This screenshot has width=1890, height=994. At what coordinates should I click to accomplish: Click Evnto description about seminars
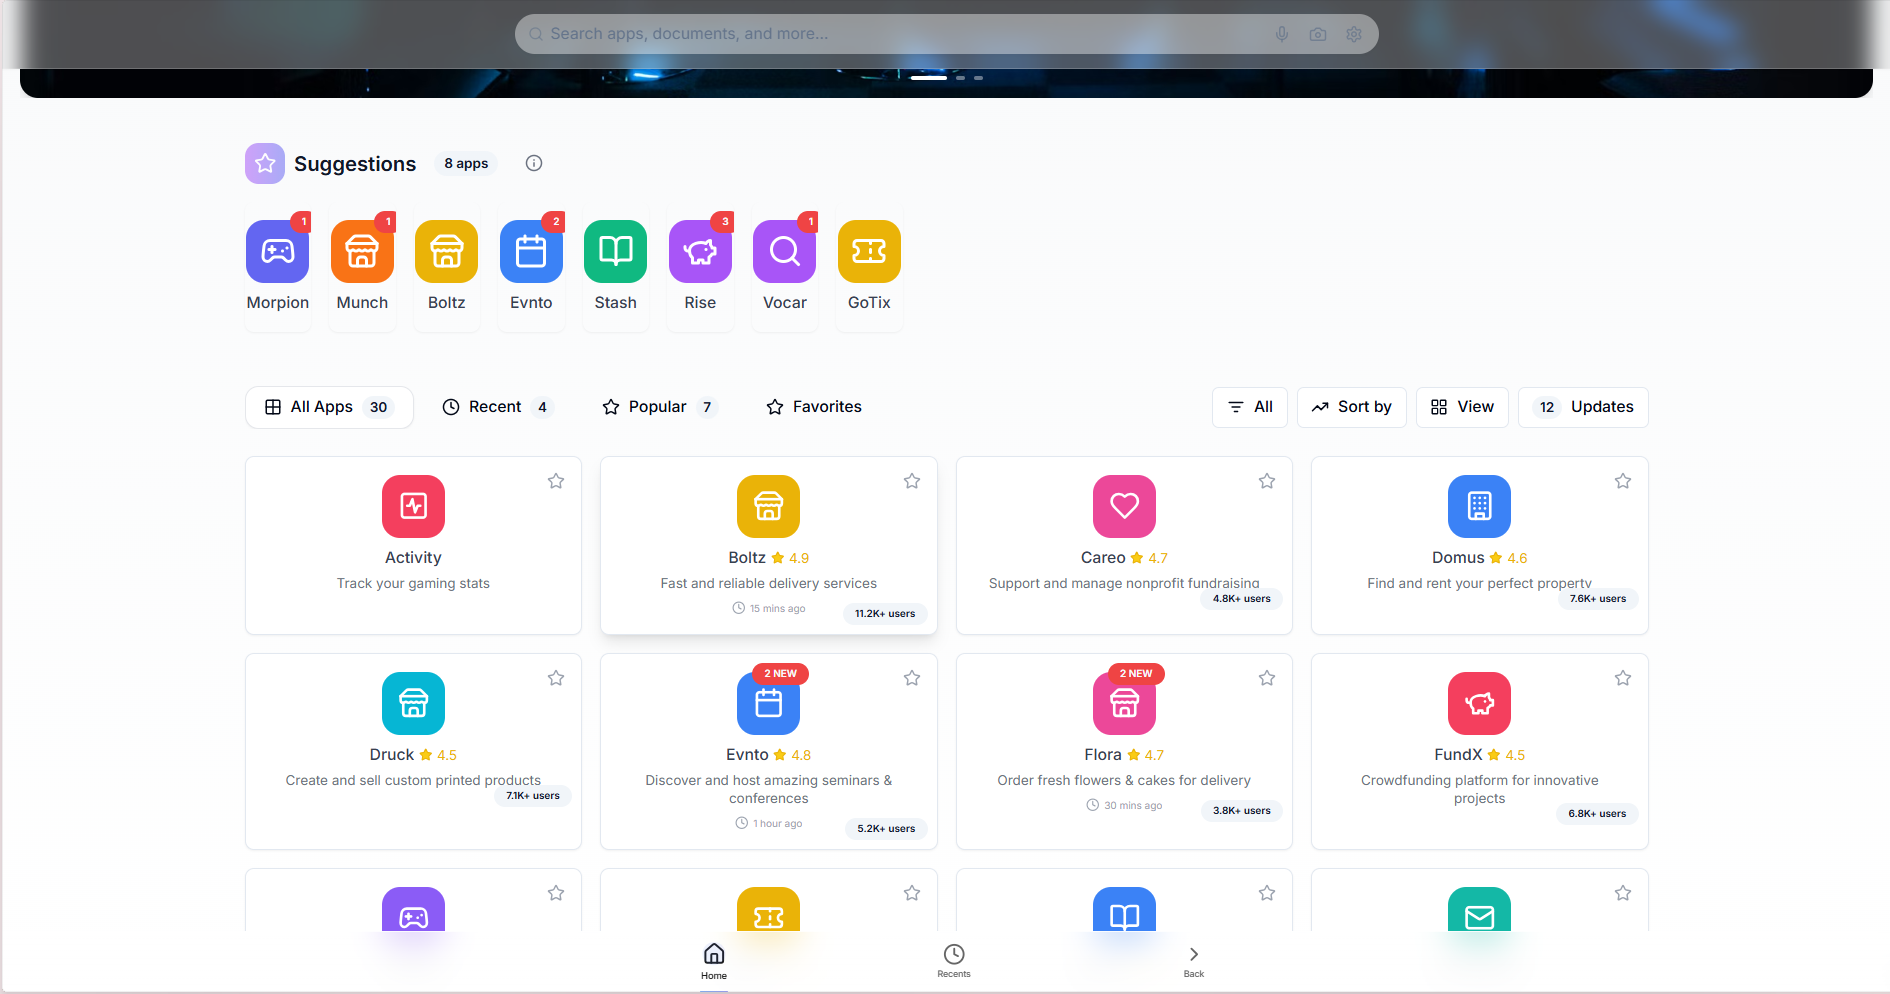click(768, 789)
